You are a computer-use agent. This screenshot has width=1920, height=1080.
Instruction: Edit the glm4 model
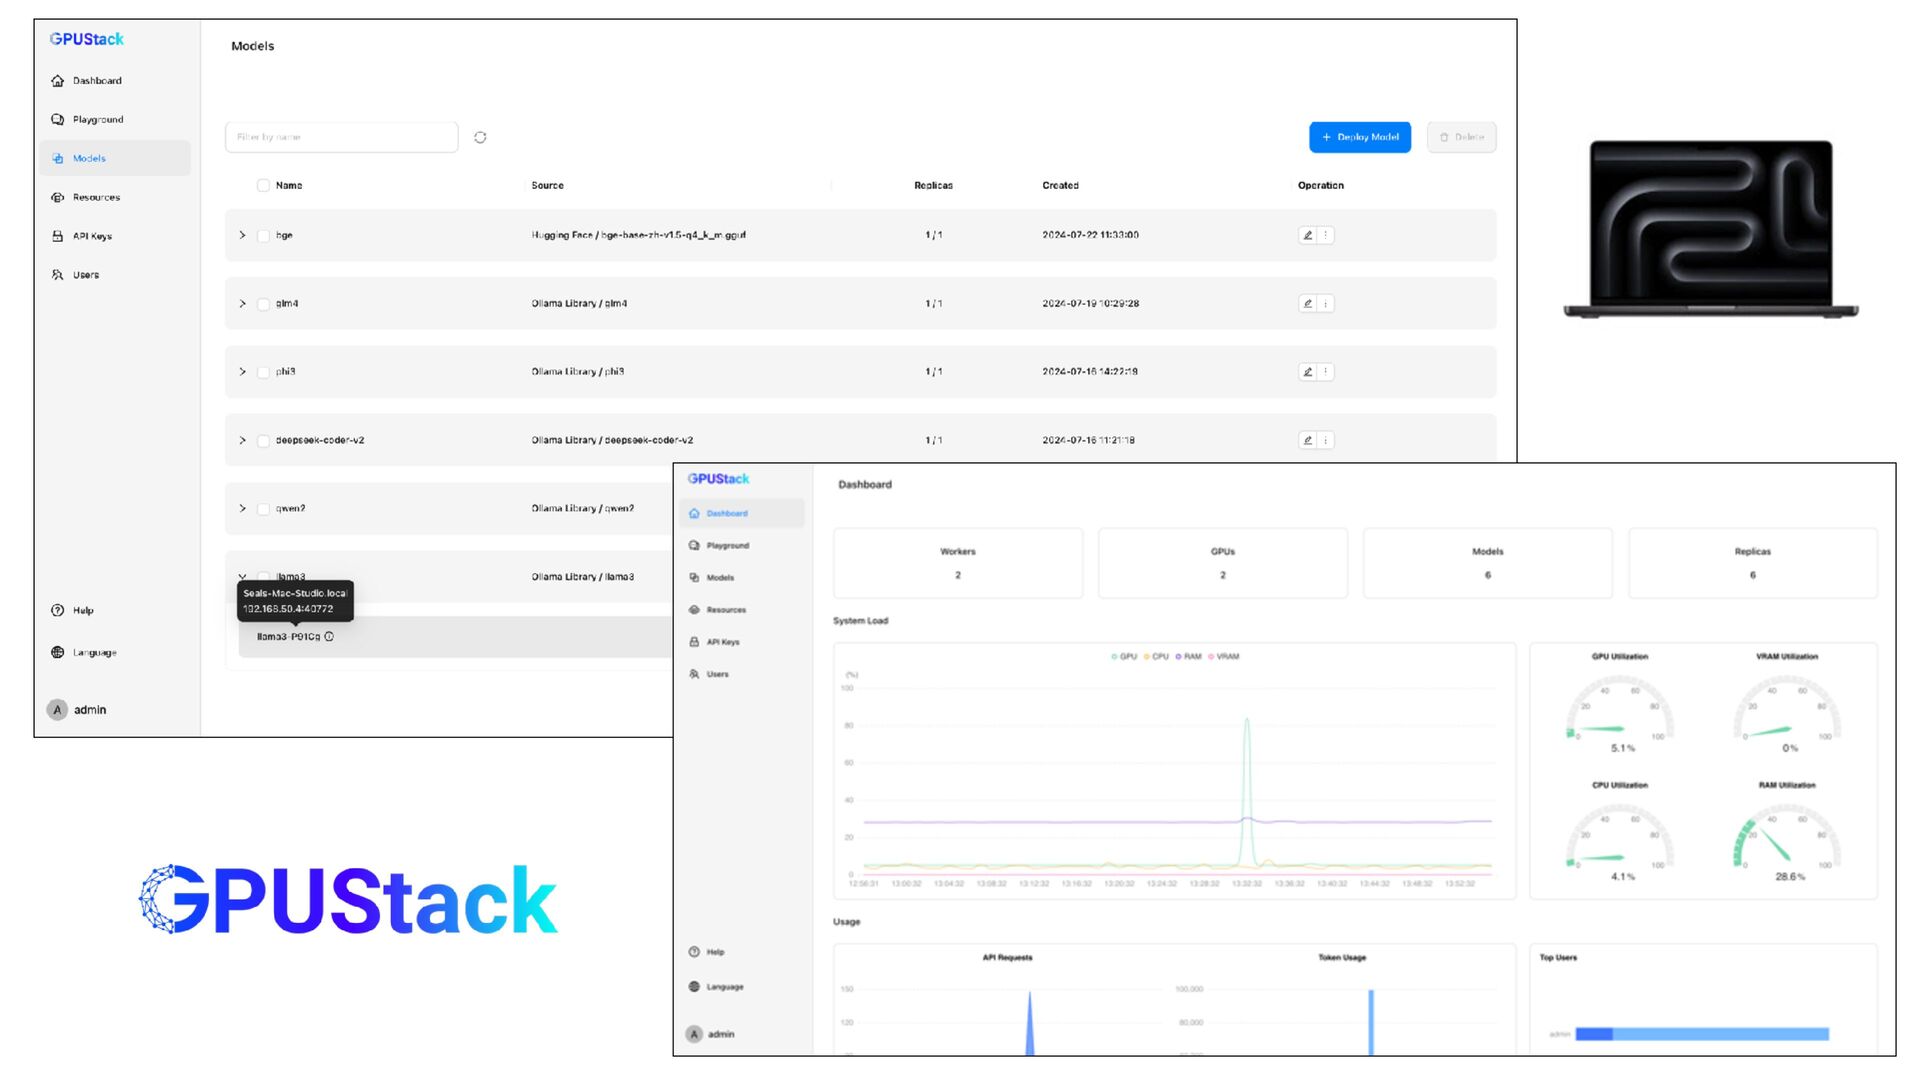[1307, 303]
